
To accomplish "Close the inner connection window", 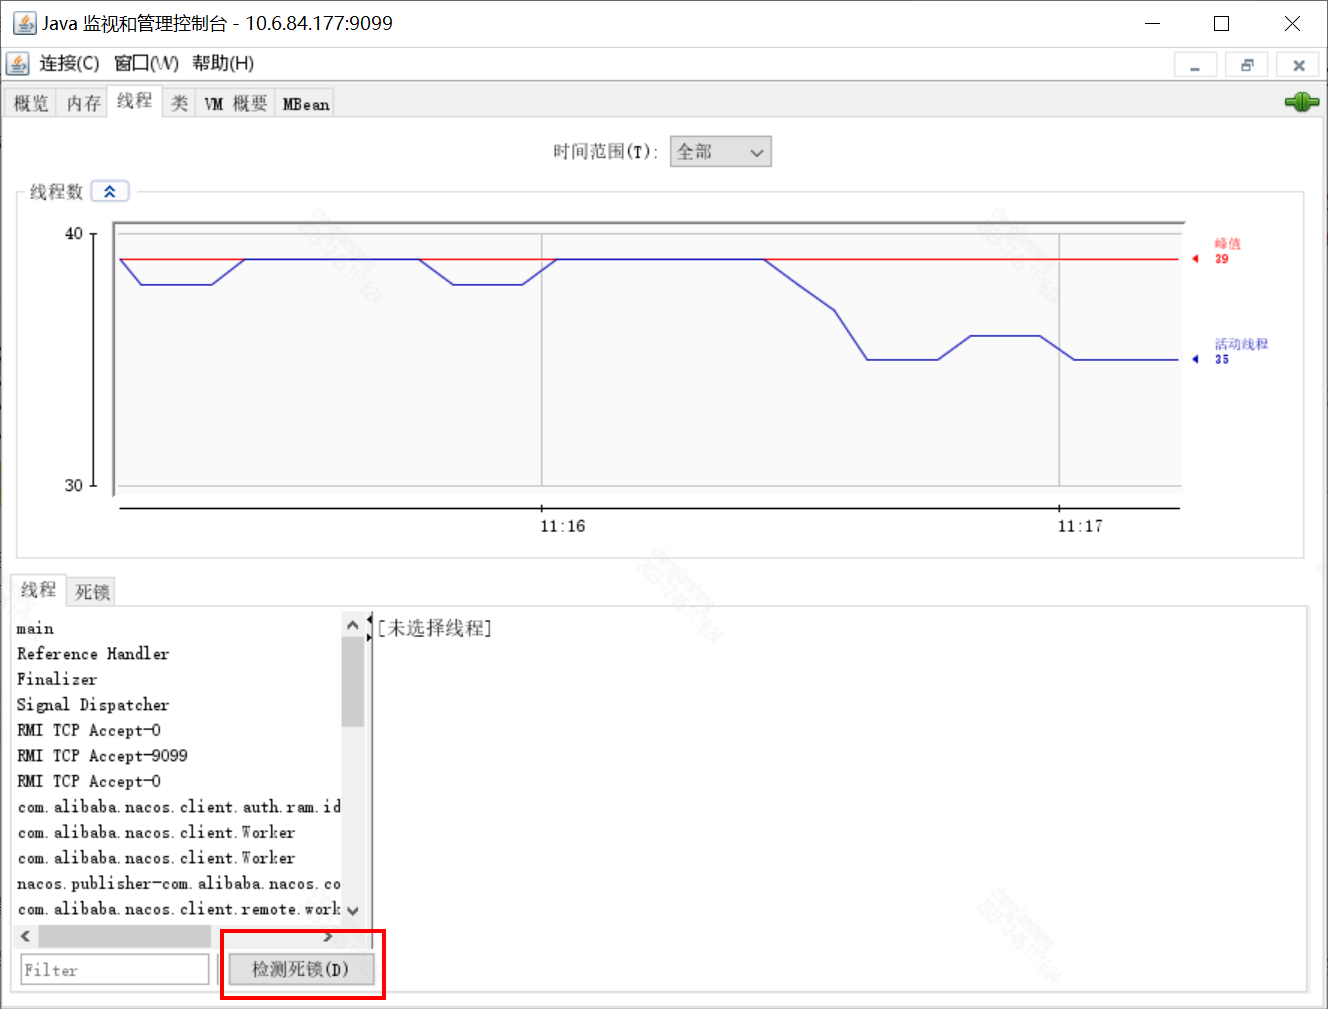I will coord(1299,65).
